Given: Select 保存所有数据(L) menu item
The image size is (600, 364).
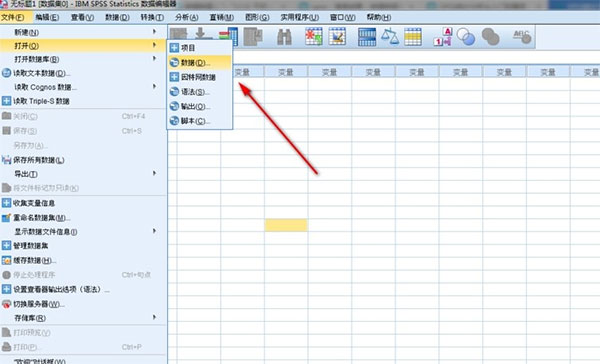Looking at the screenshot, I should tap(83, 160).
